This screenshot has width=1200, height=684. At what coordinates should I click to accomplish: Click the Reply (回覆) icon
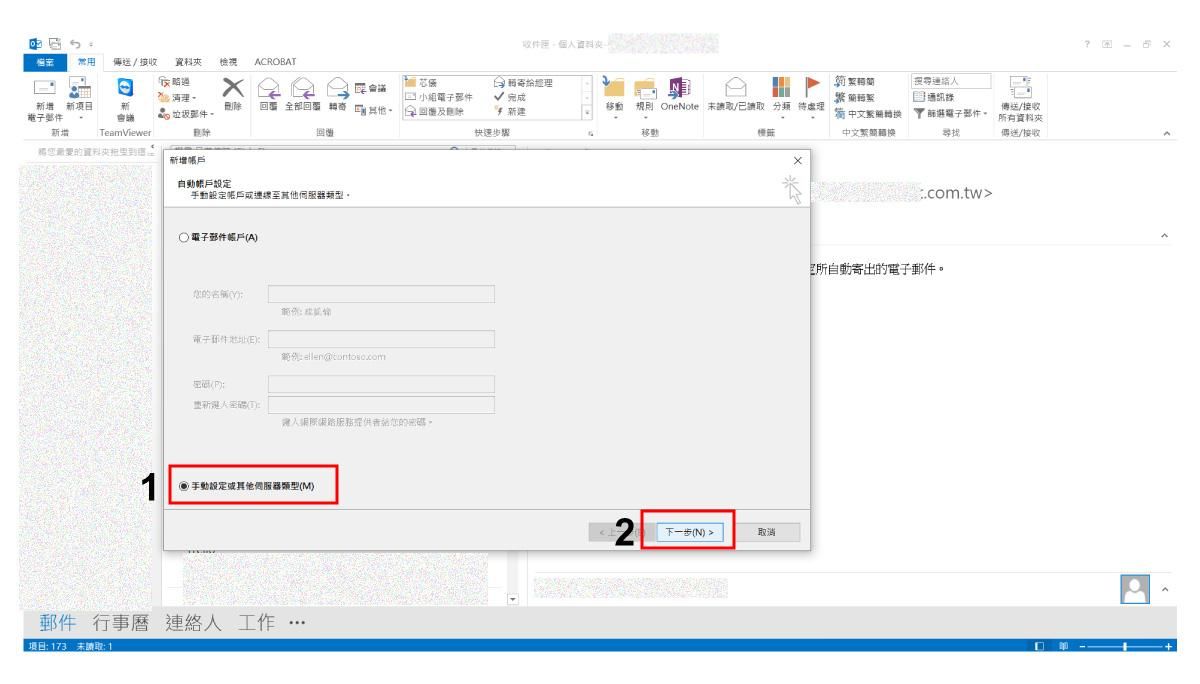pyautogui.click(x=266, y=95)
